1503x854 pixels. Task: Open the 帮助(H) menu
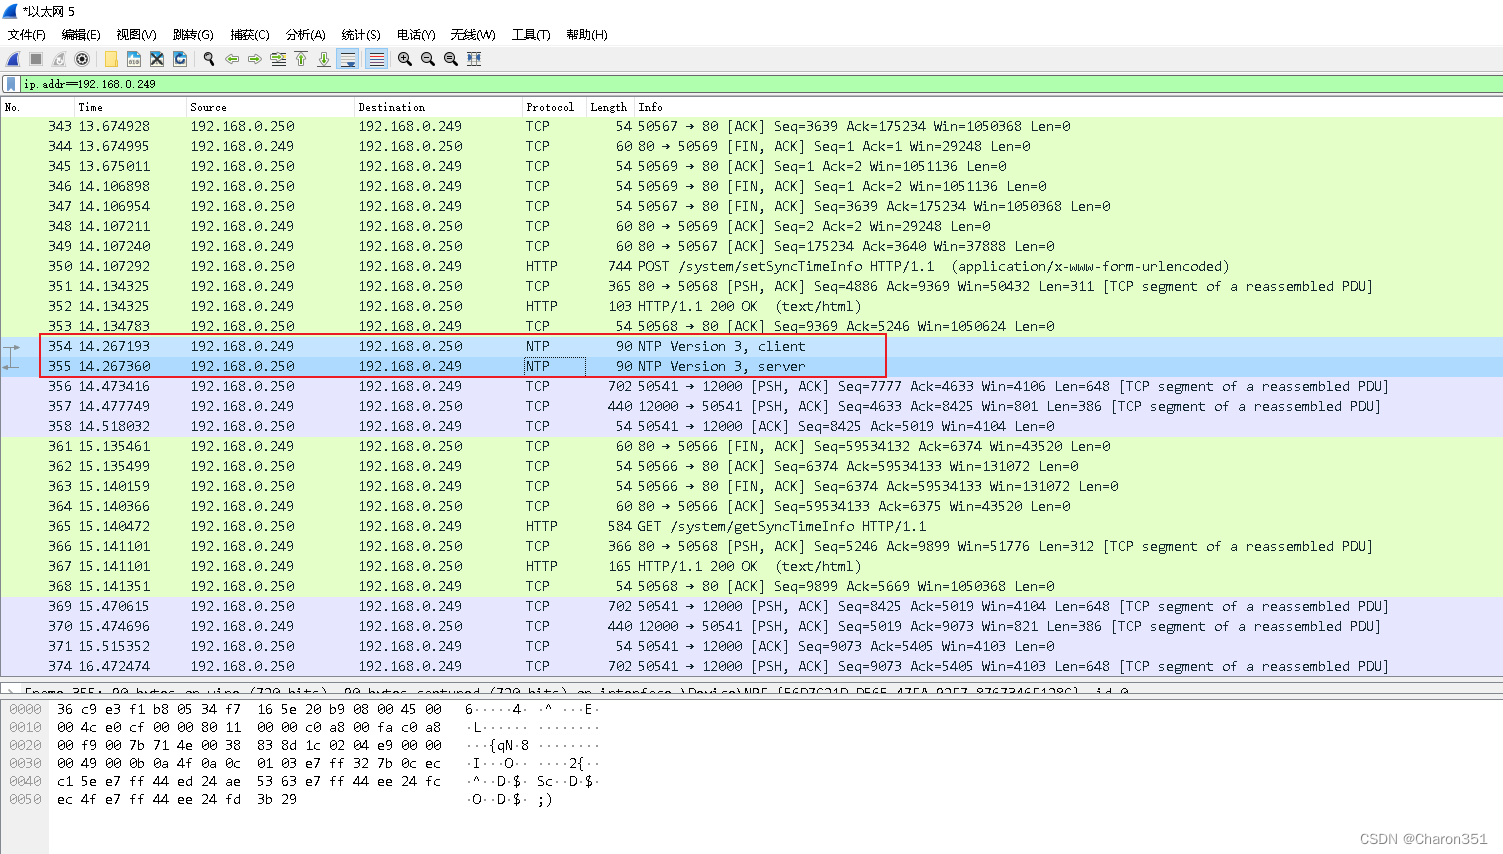pyautogui.click(x=587, y=34)
